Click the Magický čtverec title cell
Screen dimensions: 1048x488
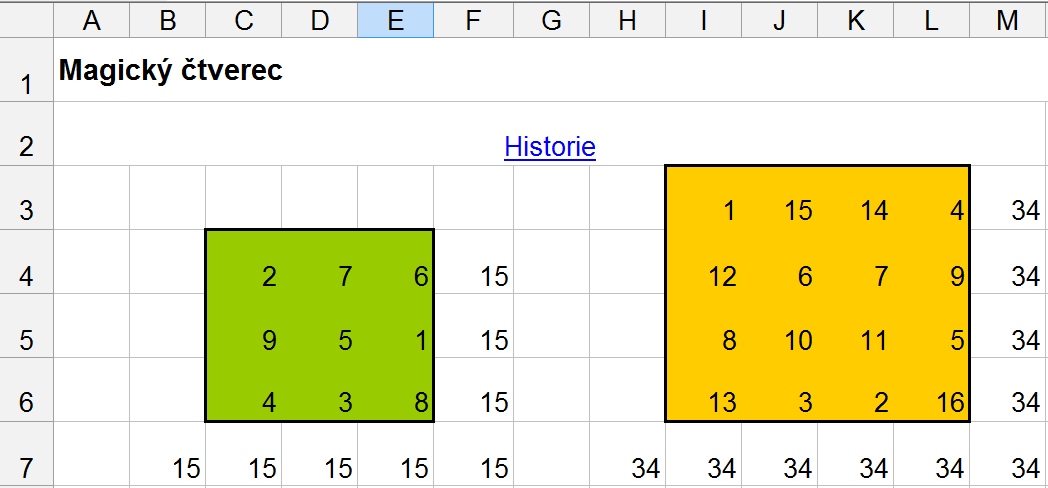pos(171,71)
